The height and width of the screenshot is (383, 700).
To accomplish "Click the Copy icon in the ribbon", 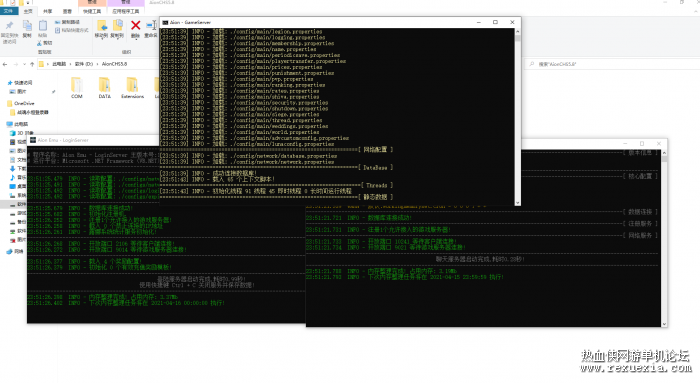I will click(27, 26).
